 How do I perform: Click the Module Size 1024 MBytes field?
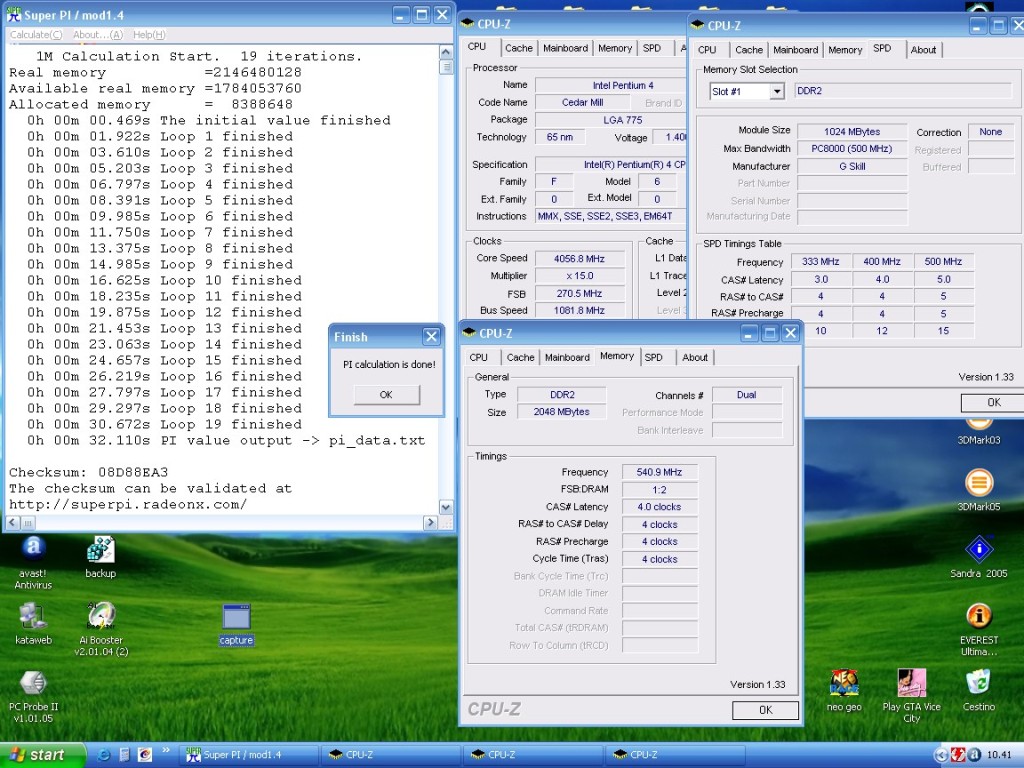point(852,131)
